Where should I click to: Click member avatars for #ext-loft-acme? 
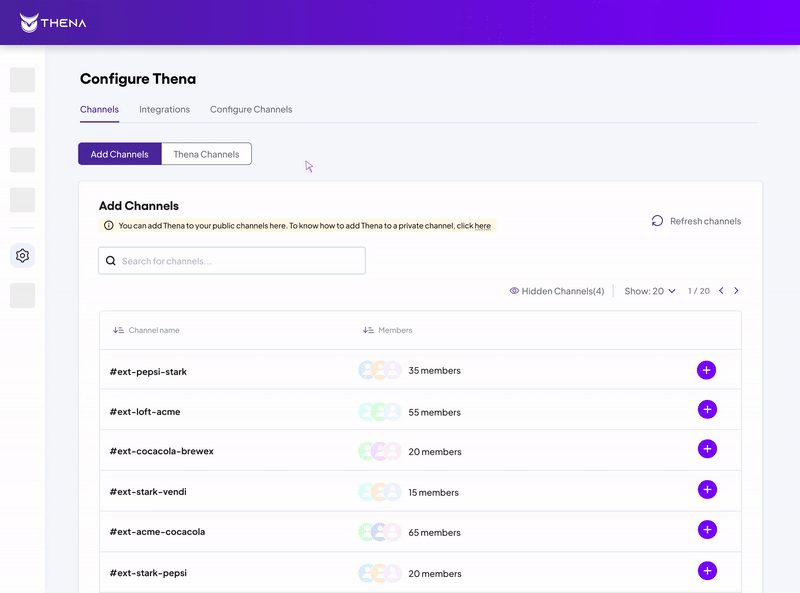[x=380, y=411]
